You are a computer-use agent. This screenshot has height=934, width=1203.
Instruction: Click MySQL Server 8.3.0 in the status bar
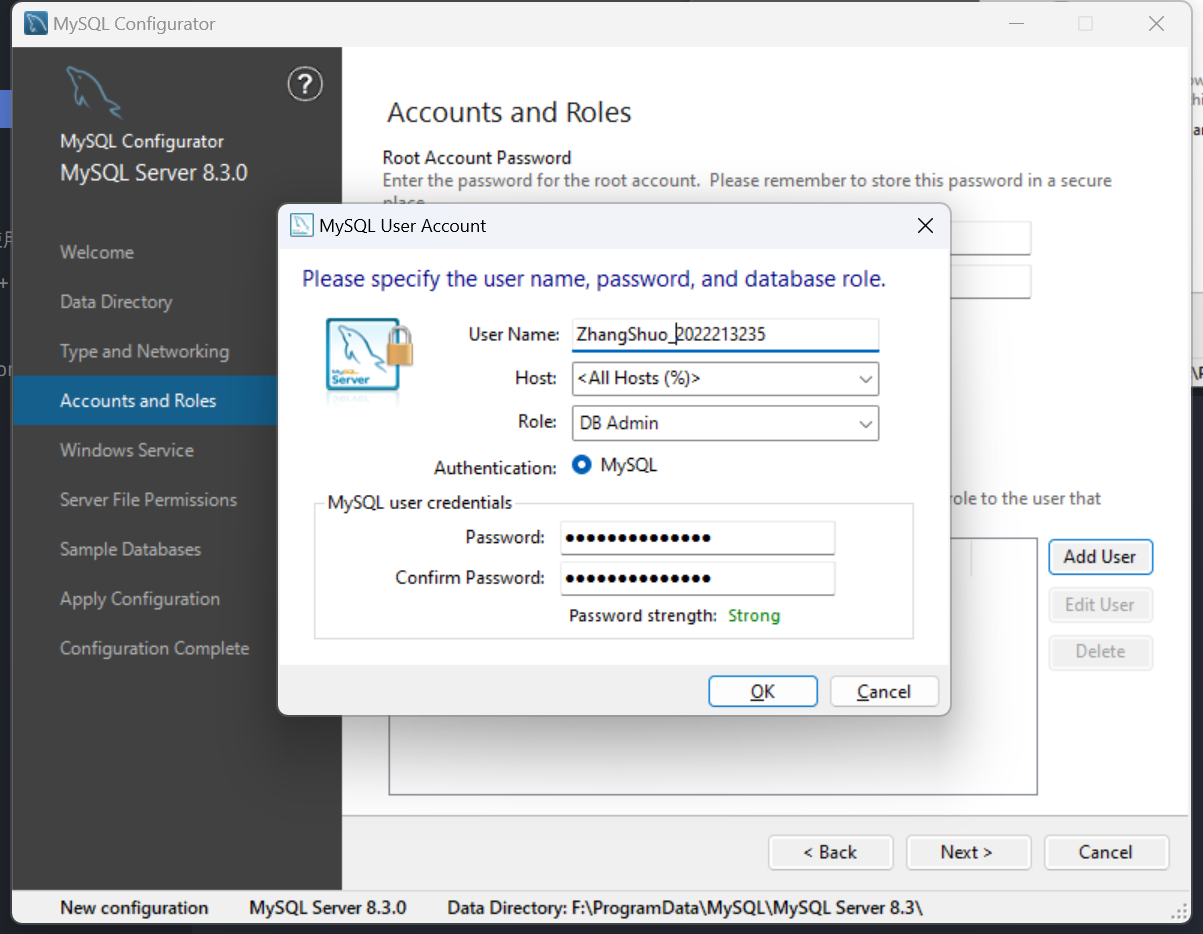click(x=328, y=908)
